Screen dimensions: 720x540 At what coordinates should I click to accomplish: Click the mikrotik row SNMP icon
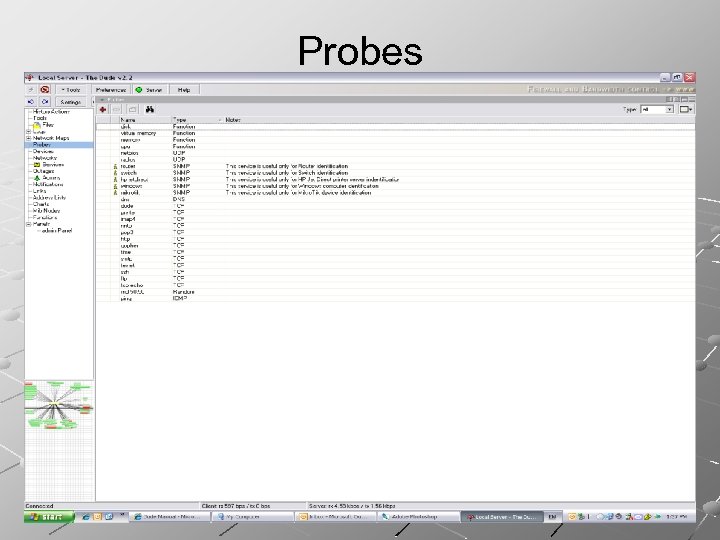(x=115, y=193)
